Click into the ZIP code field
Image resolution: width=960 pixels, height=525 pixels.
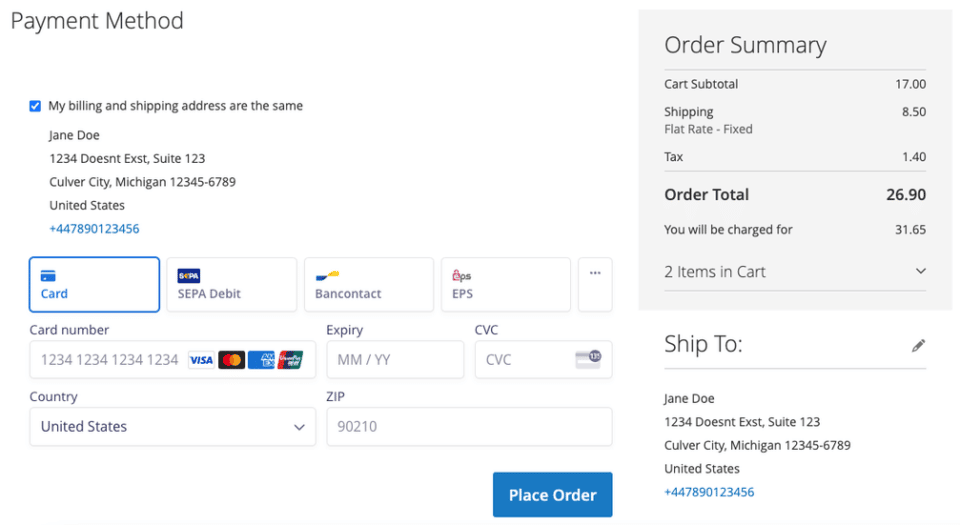(x=469, y=426)
